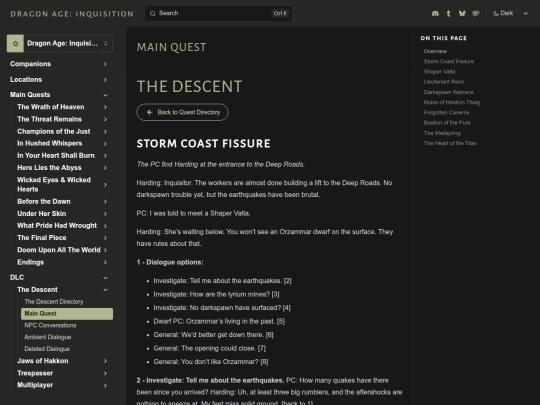Jump to Lieutenant Renn section link
The width and height of the screenshot is (540, 405).
pos(444,82)
